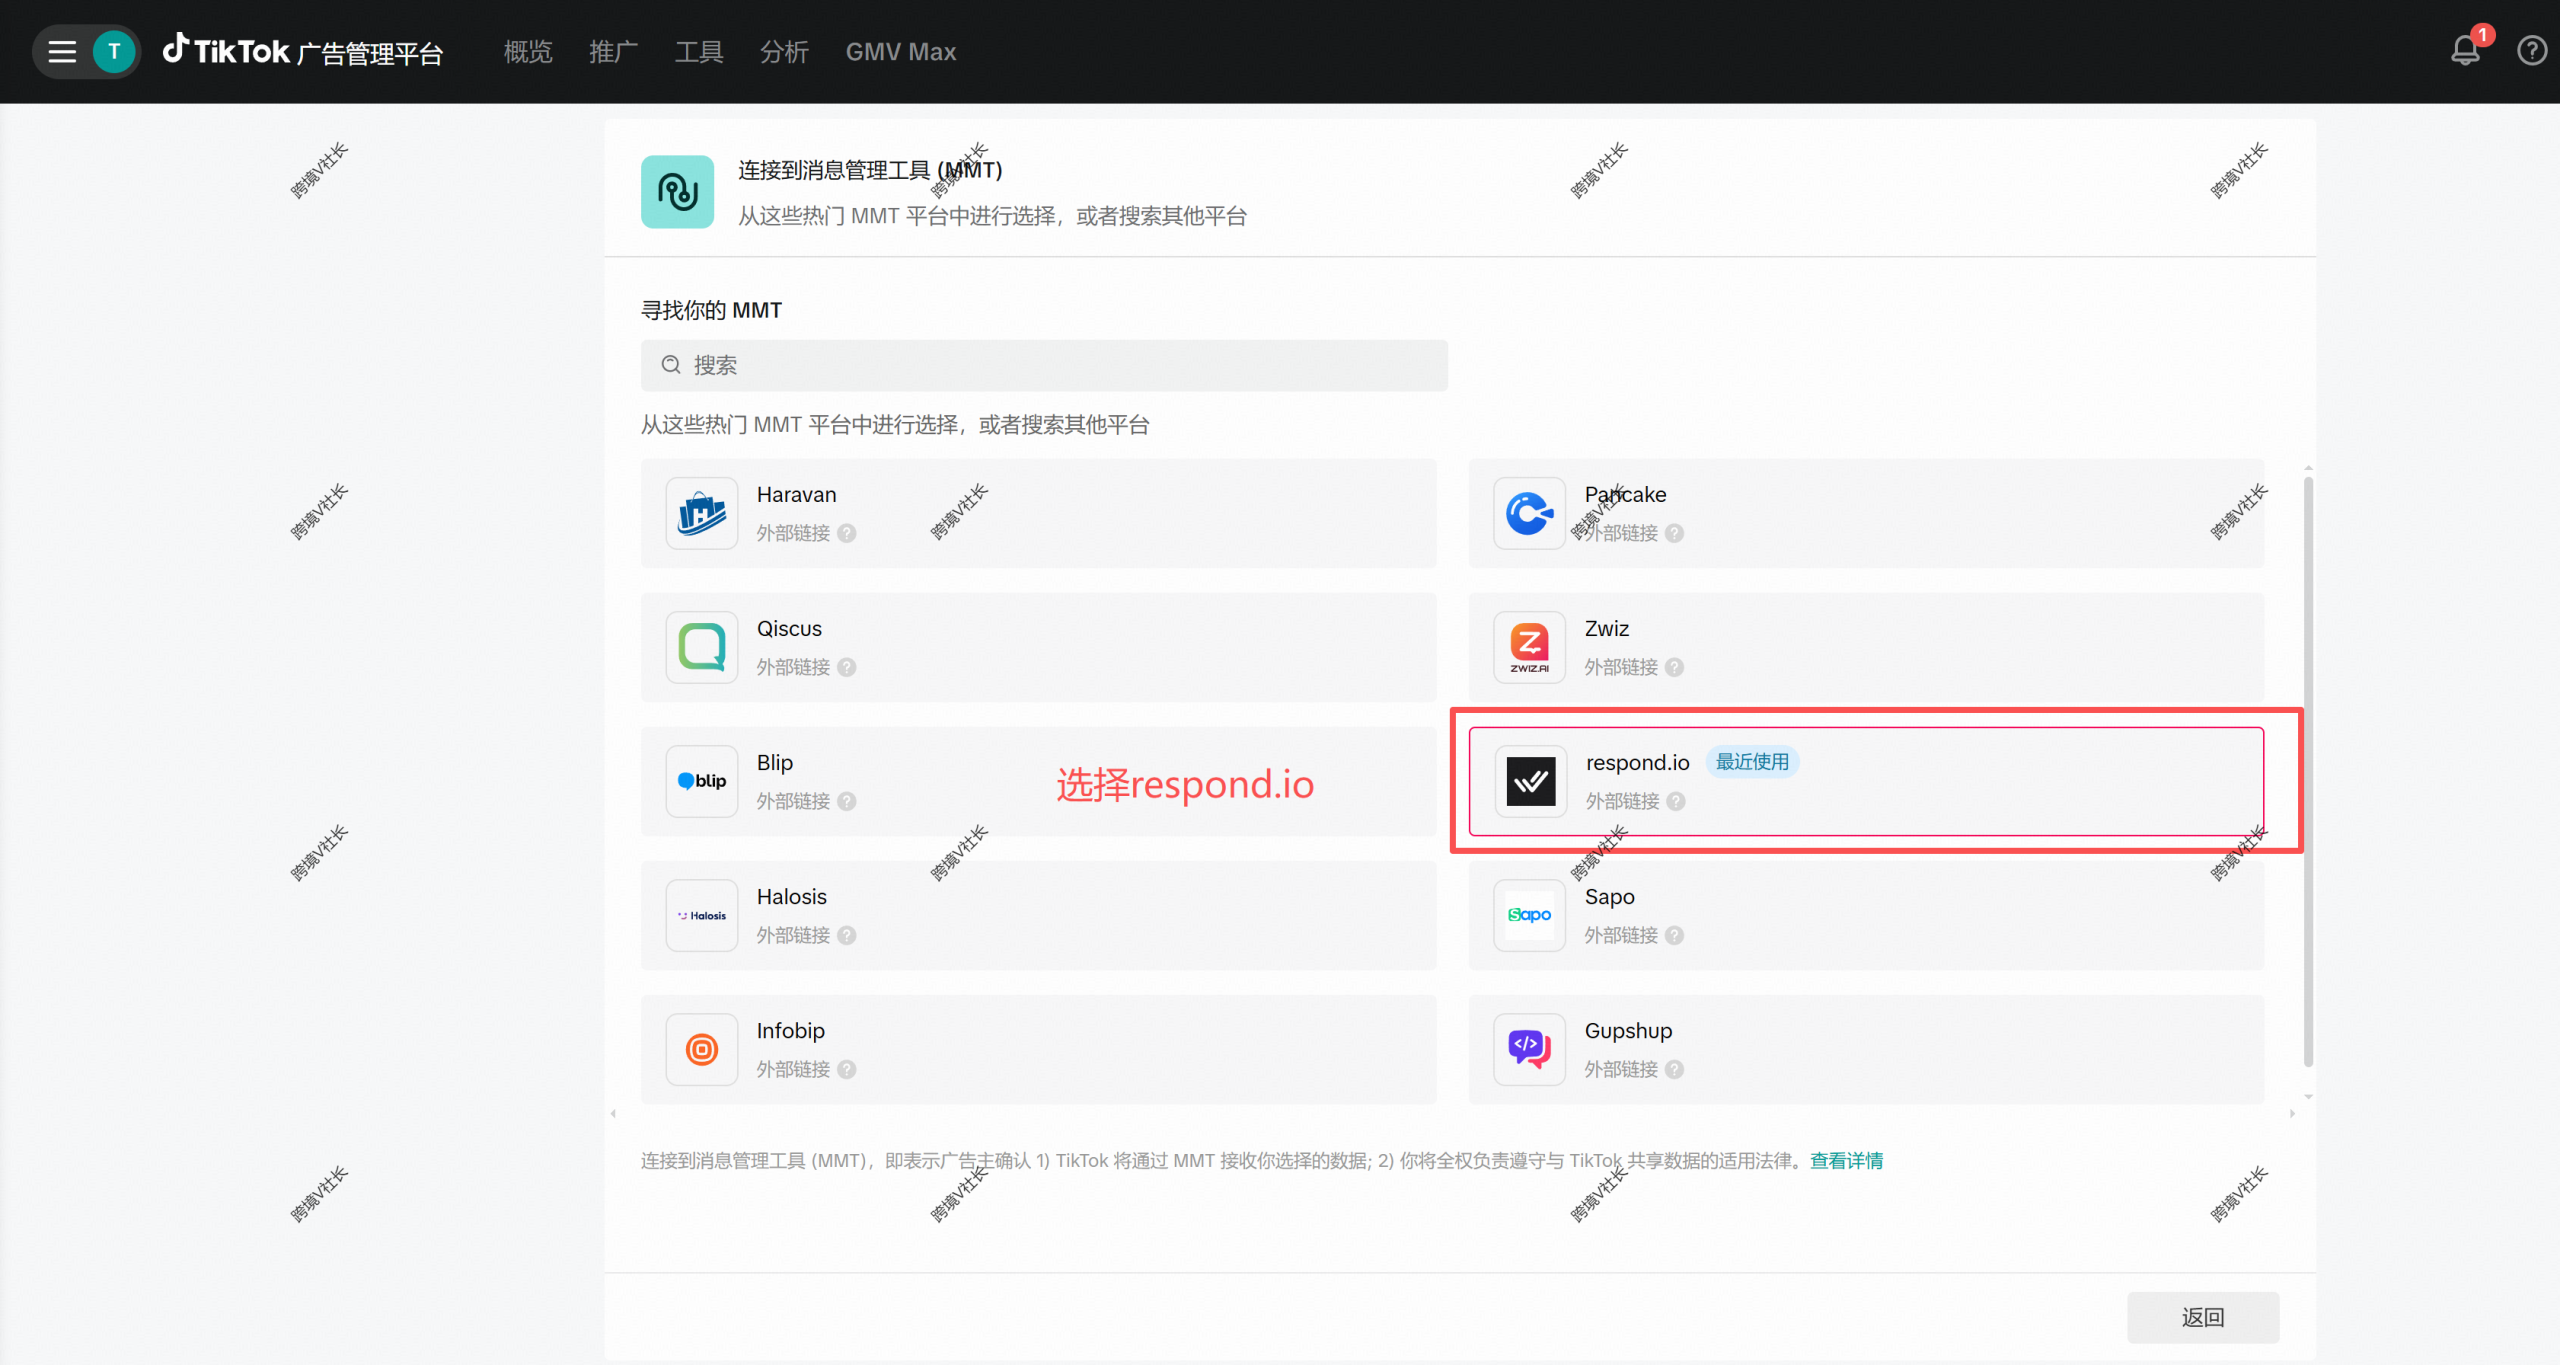Screen dimensions: 2560x1365
Task: Click the scrollbar down arrow of platform list
Action: point(2308,1097)
